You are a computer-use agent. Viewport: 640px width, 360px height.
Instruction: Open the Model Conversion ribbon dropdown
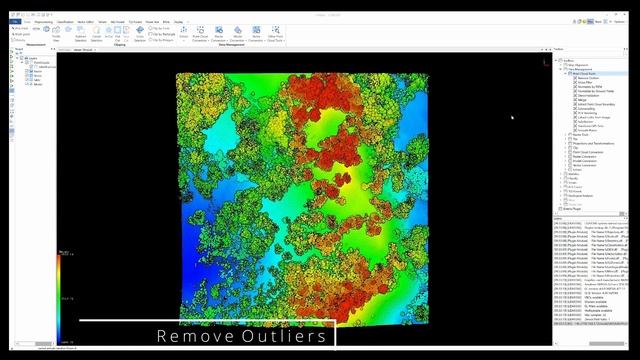point(238,33)
